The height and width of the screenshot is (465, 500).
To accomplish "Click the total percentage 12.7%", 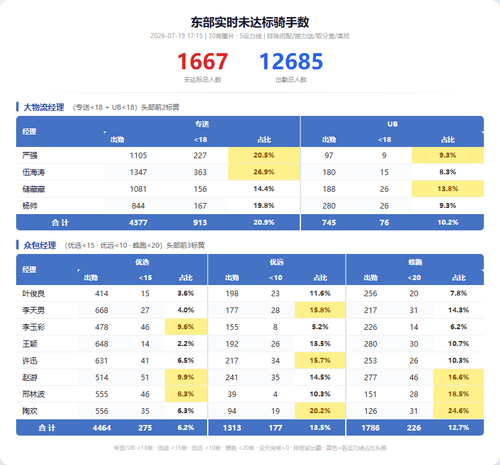I will (x=459, y=428).
